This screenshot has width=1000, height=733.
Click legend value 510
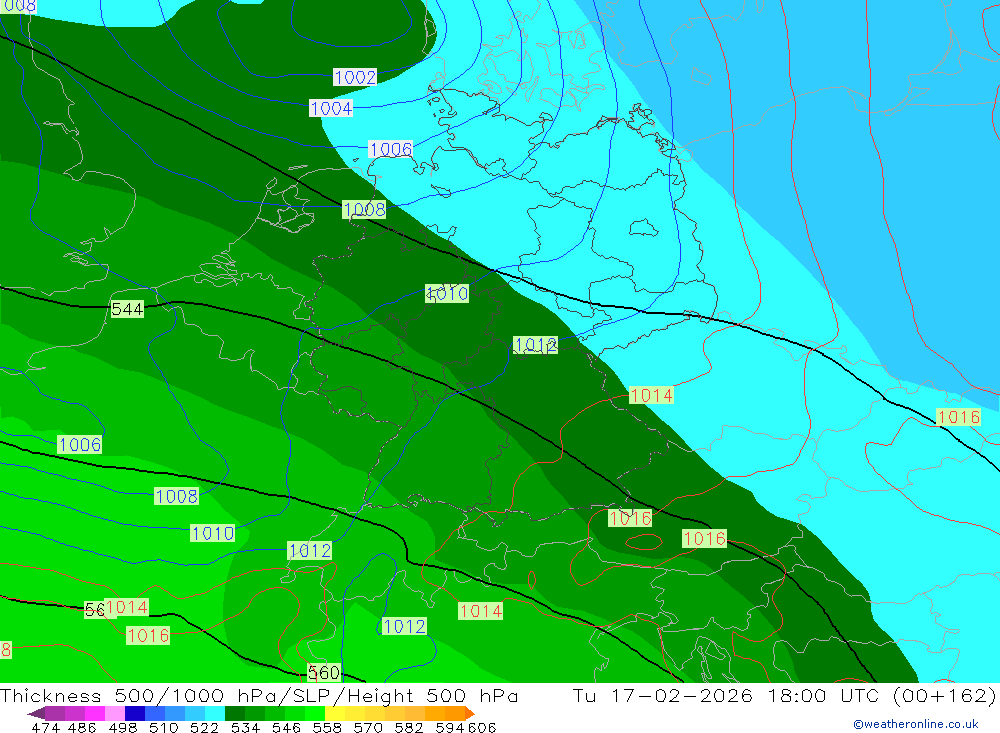[x=164, y=727]
